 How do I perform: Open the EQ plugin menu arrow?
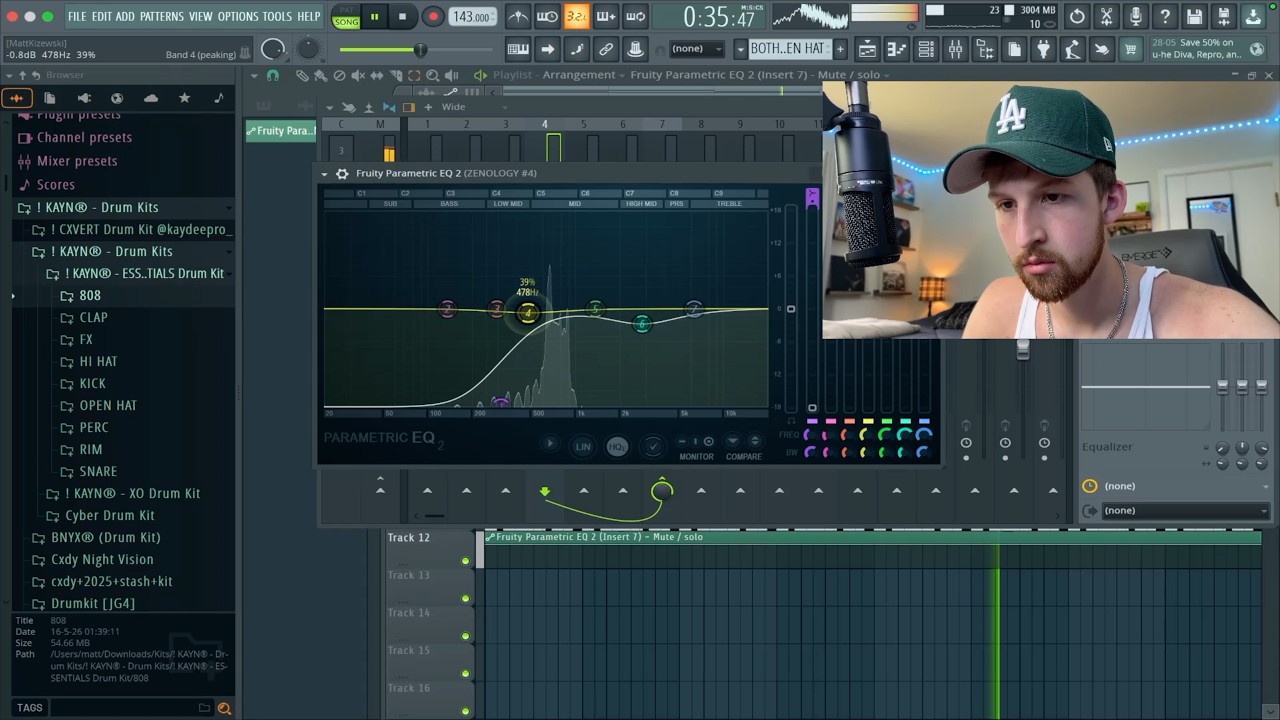324,173
